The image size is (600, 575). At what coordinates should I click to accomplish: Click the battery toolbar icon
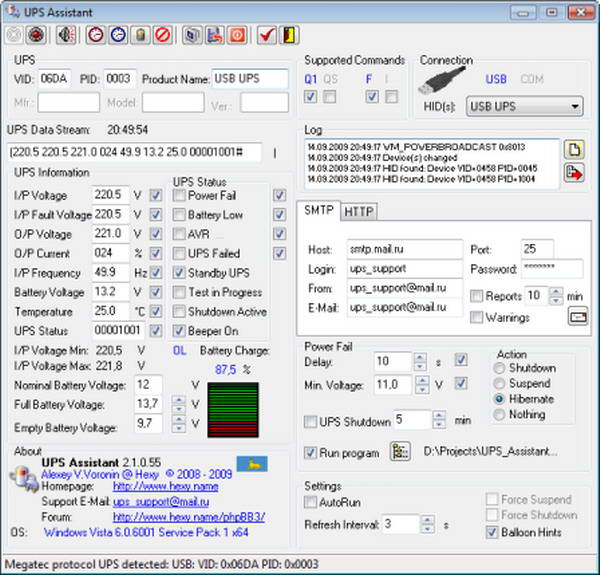click(141, 34)
